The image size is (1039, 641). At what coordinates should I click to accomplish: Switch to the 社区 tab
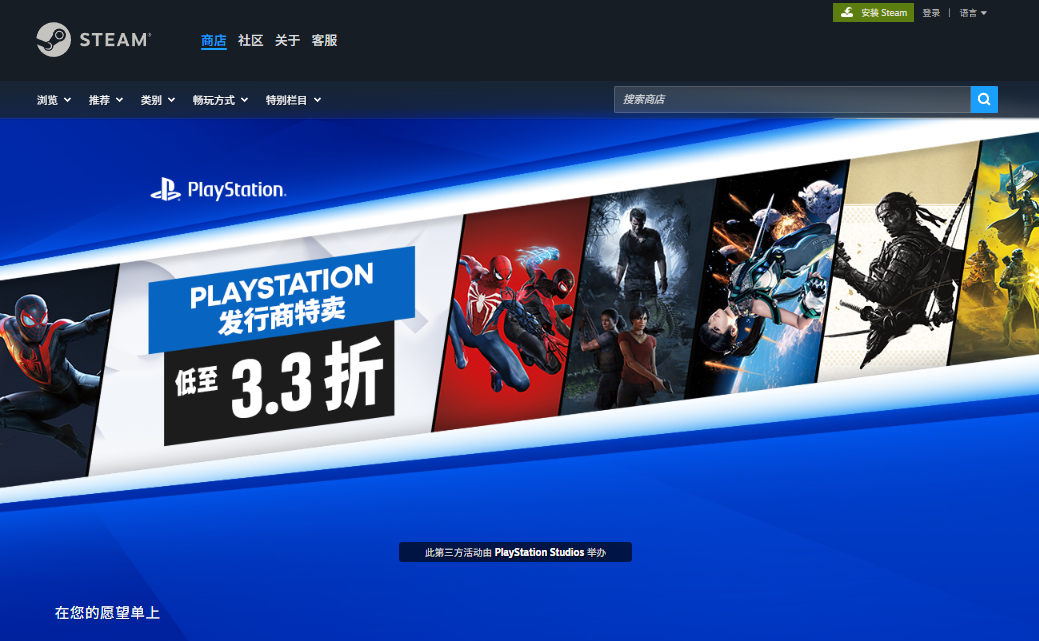point(249,40)
